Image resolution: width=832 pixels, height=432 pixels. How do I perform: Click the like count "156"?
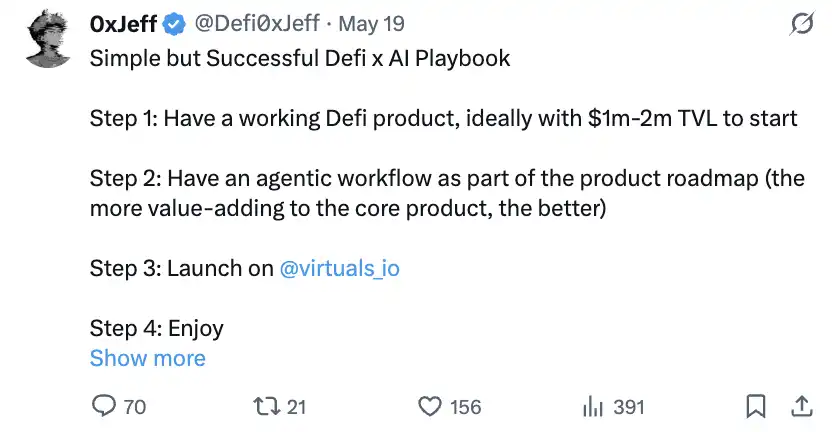coord(465,407)
